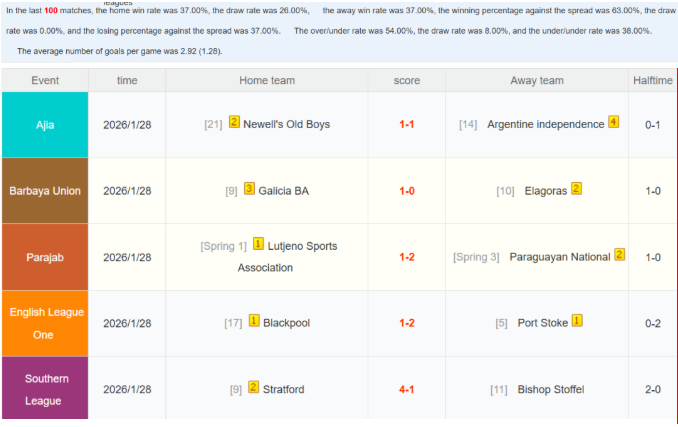Click the Parajab league cell
This screenshot has width=678, height=427.
45,257
